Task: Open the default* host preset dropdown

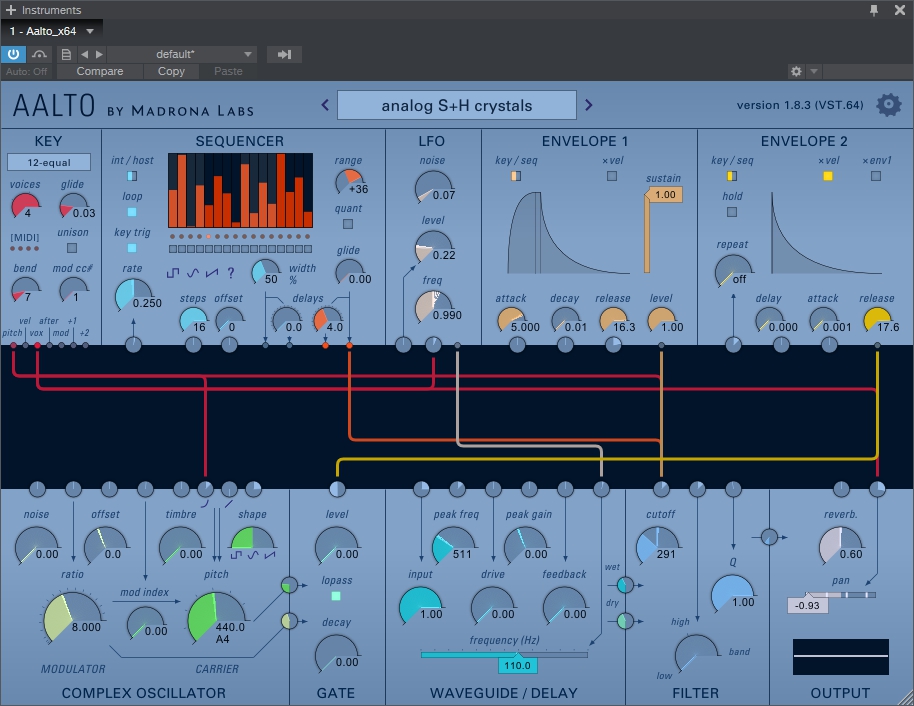Action: point(182,54)
